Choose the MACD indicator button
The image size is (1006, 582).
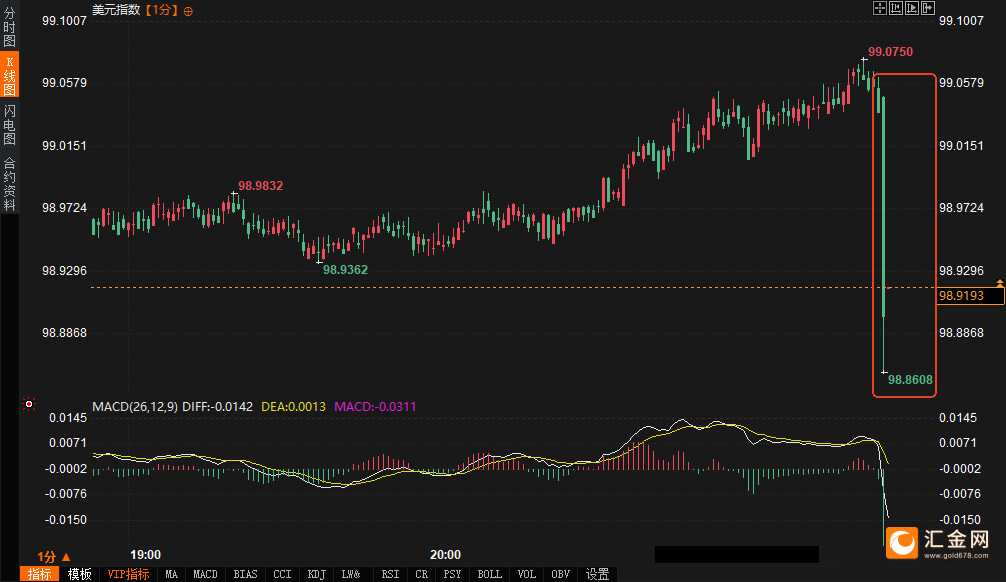click(205, 574)
